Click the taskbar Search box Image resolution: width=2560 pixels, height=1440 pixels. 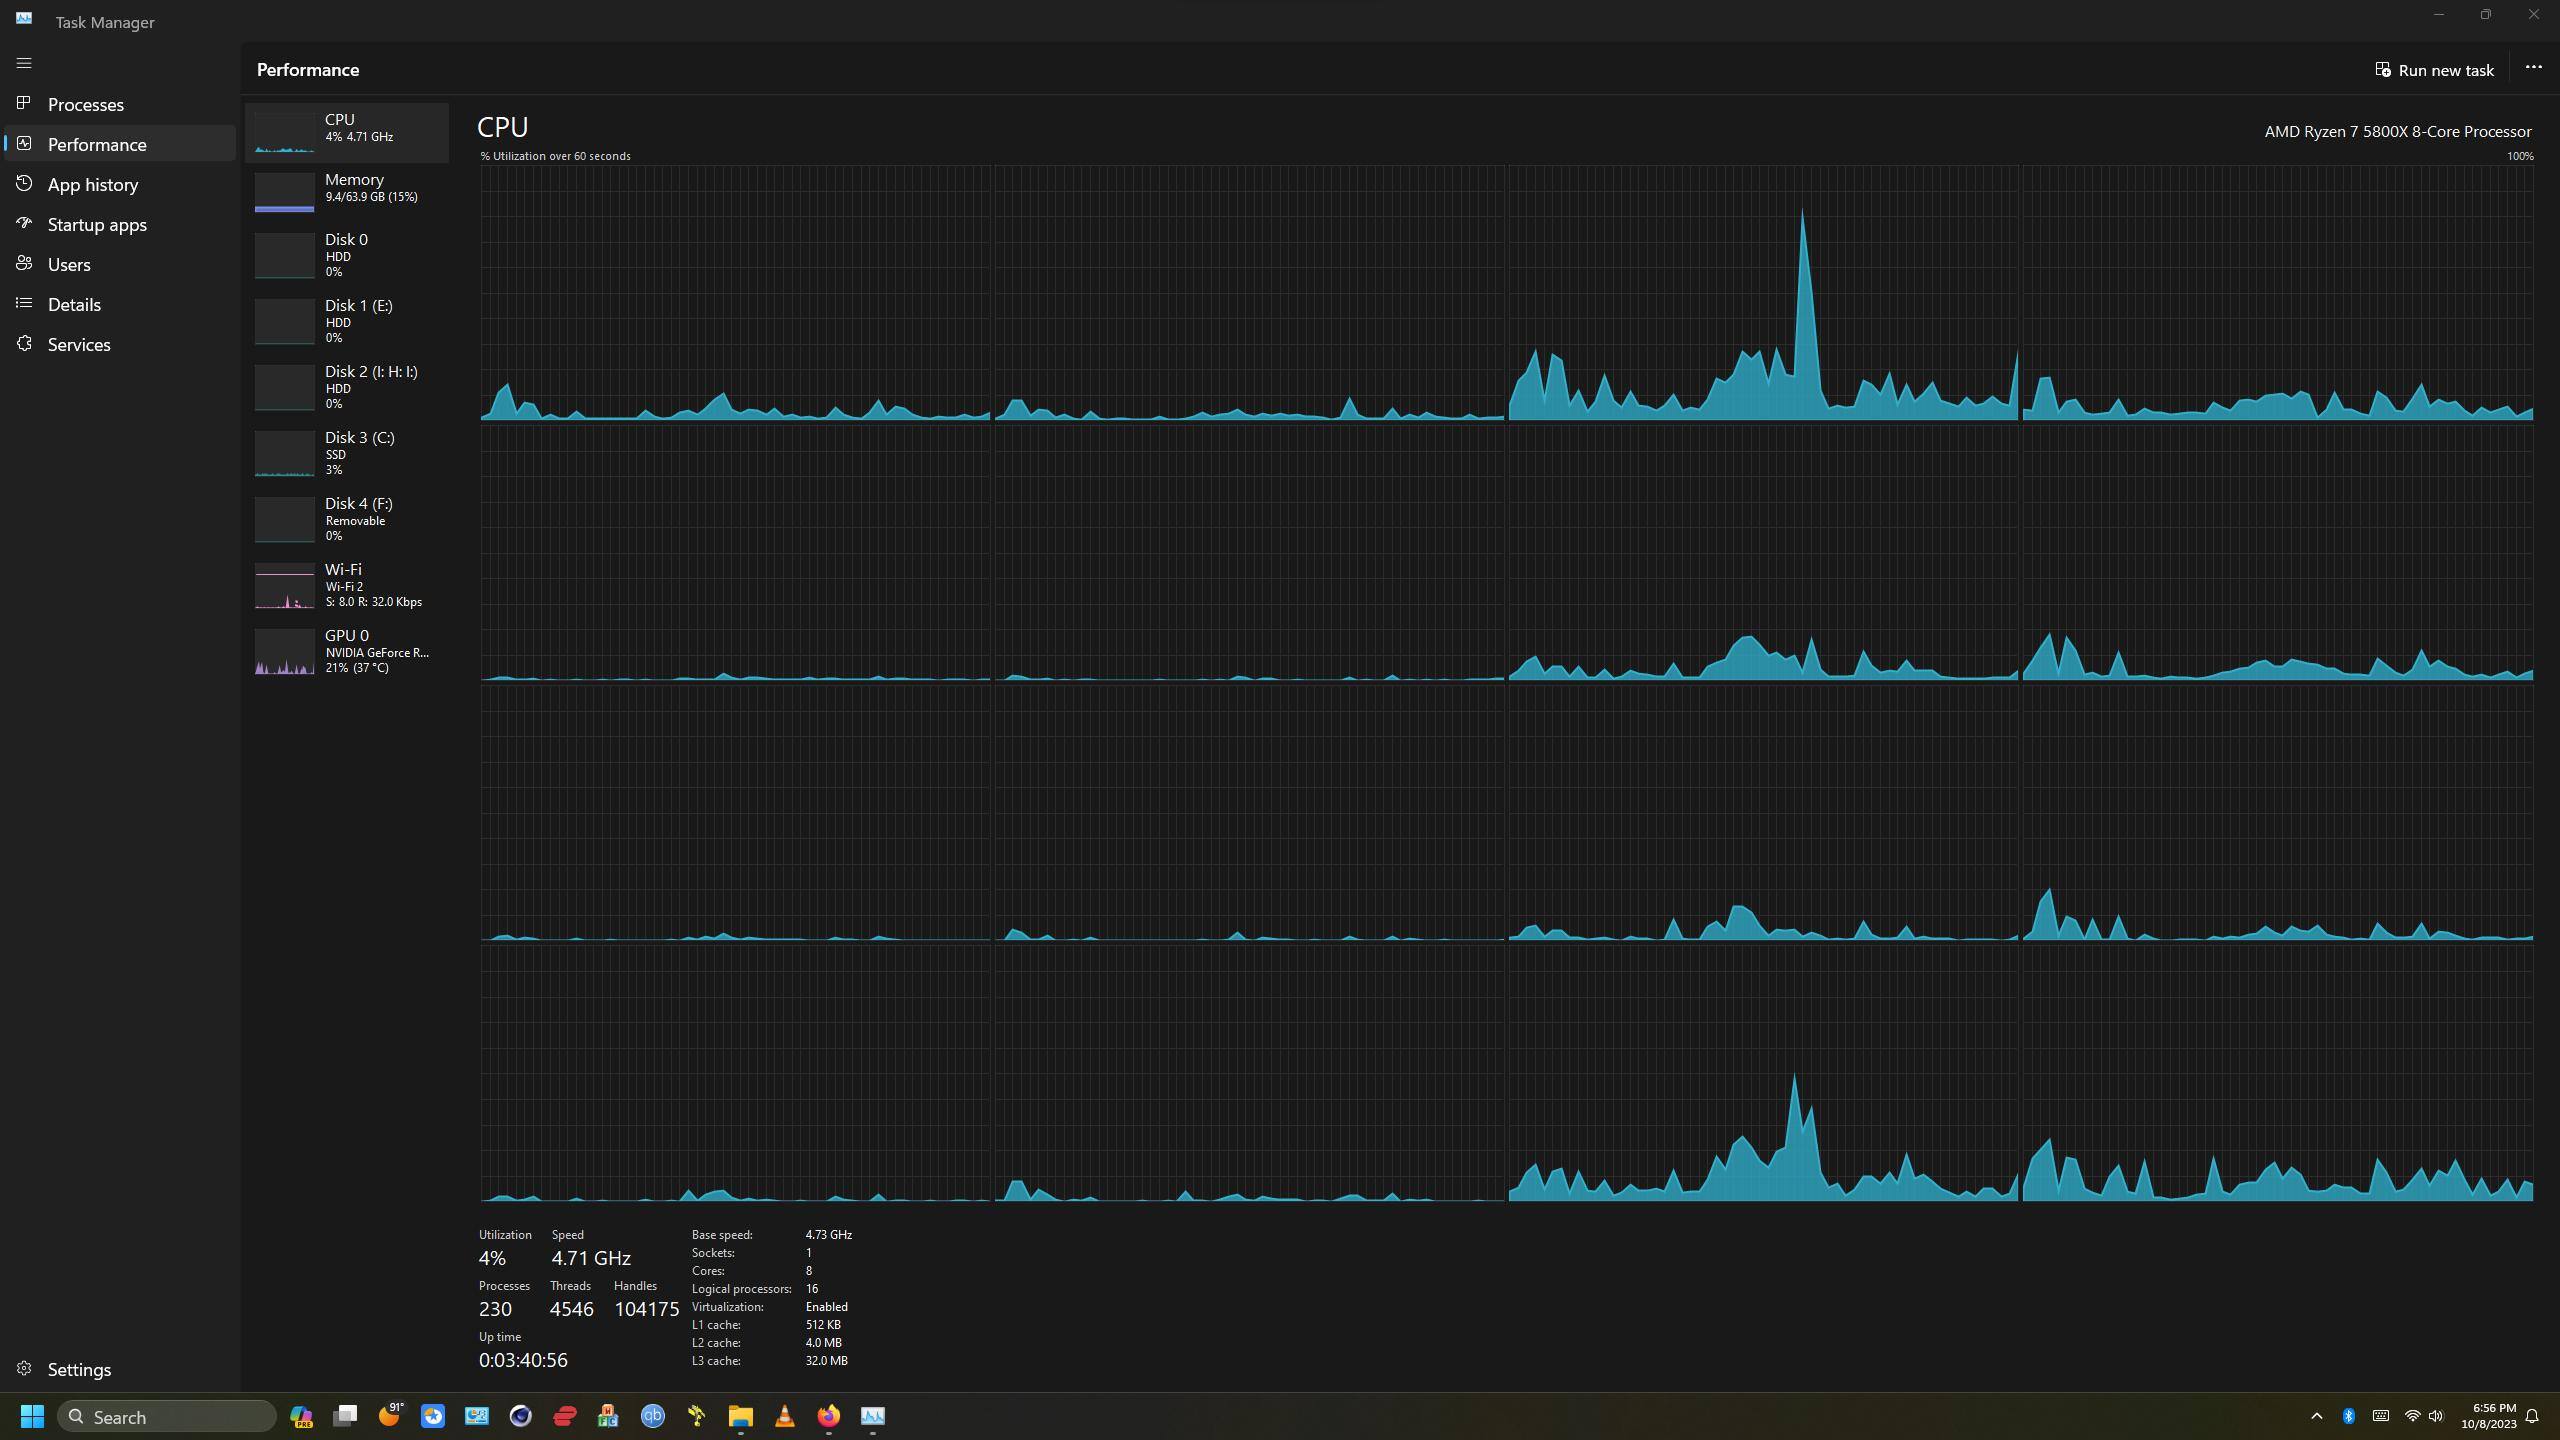coord(167,1416)
